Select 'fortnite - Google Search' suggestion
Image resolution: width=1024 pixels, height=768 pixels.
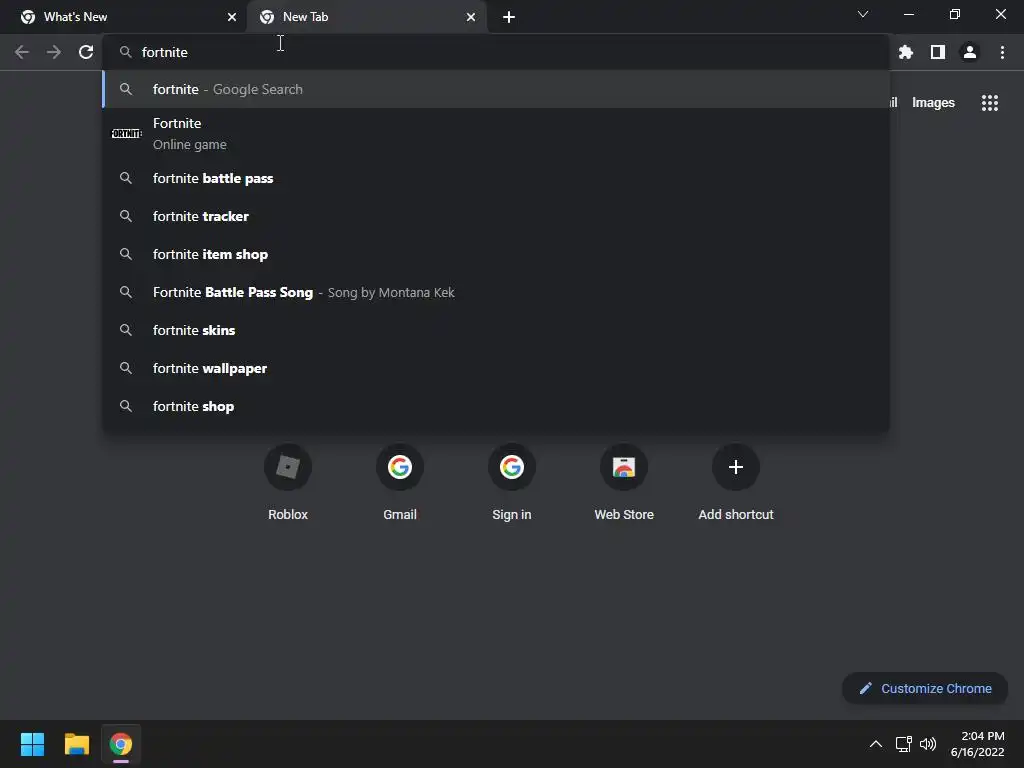(x=496, y=89)
